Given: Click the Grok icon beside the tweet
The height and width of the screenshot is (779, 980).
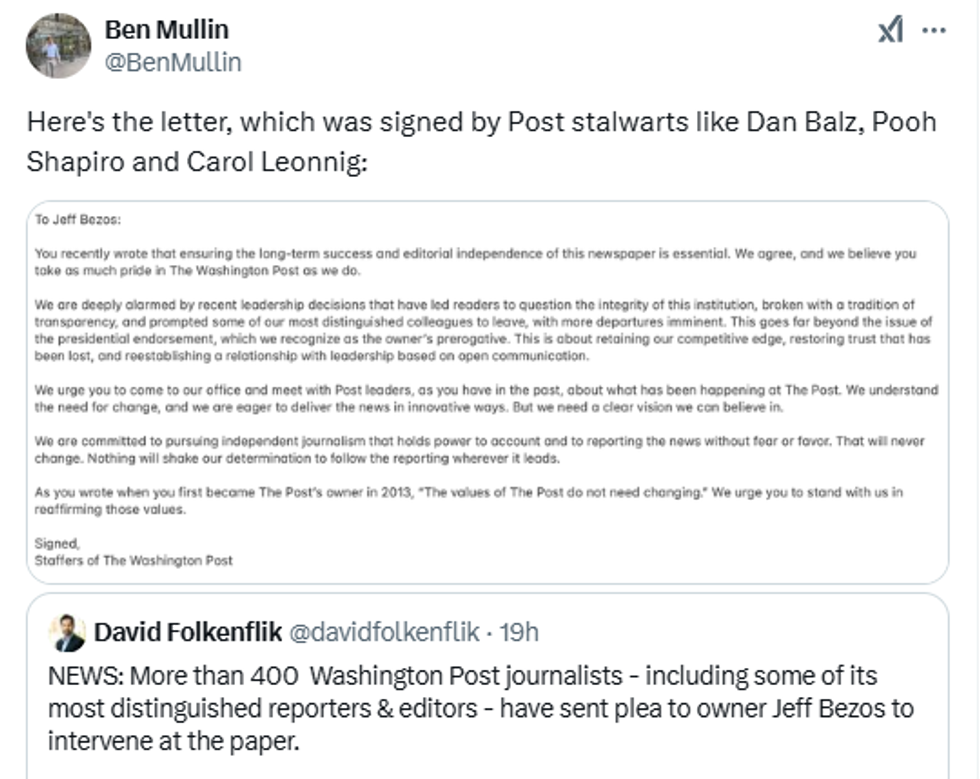Looking at the screenshot, I should coord(890,31).
